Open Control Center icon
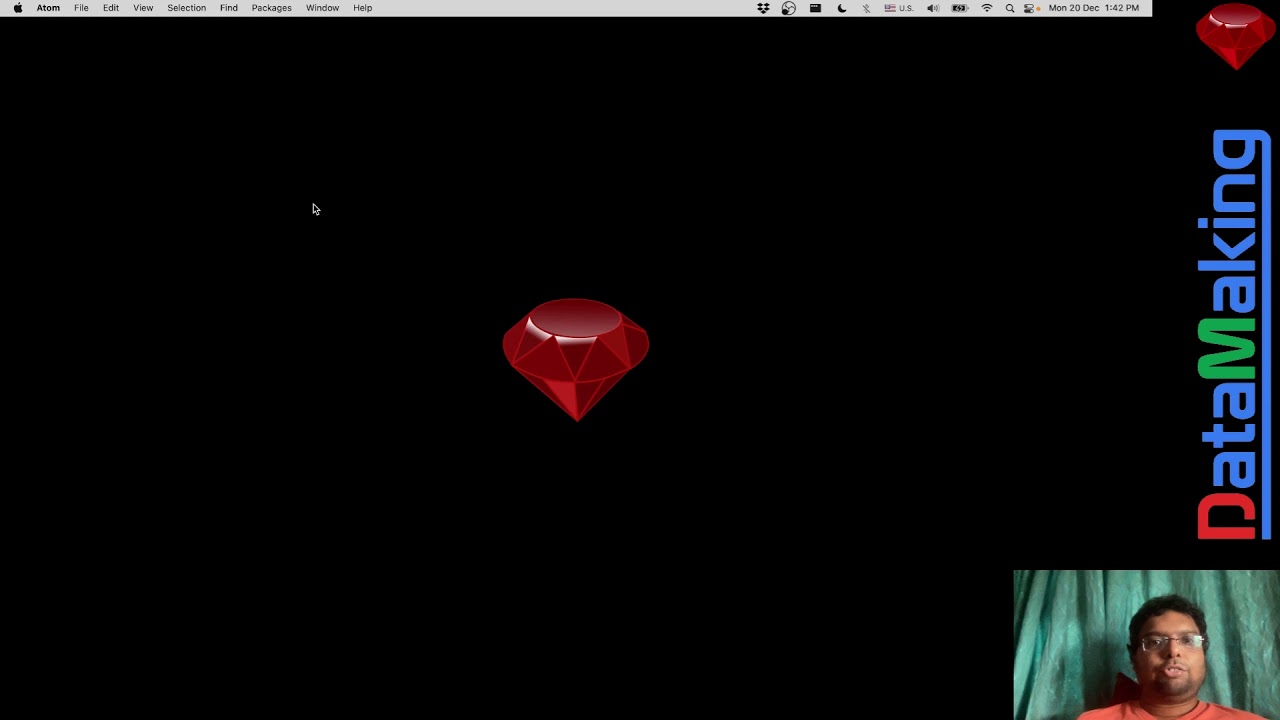 (x=1030, y=8)
